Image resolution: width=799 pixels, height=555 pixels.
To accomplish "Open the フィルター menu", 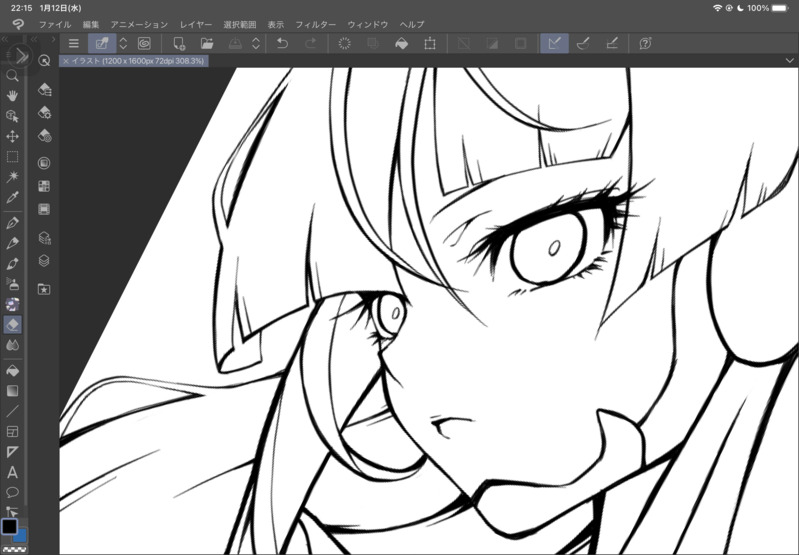I will point(316,24).
